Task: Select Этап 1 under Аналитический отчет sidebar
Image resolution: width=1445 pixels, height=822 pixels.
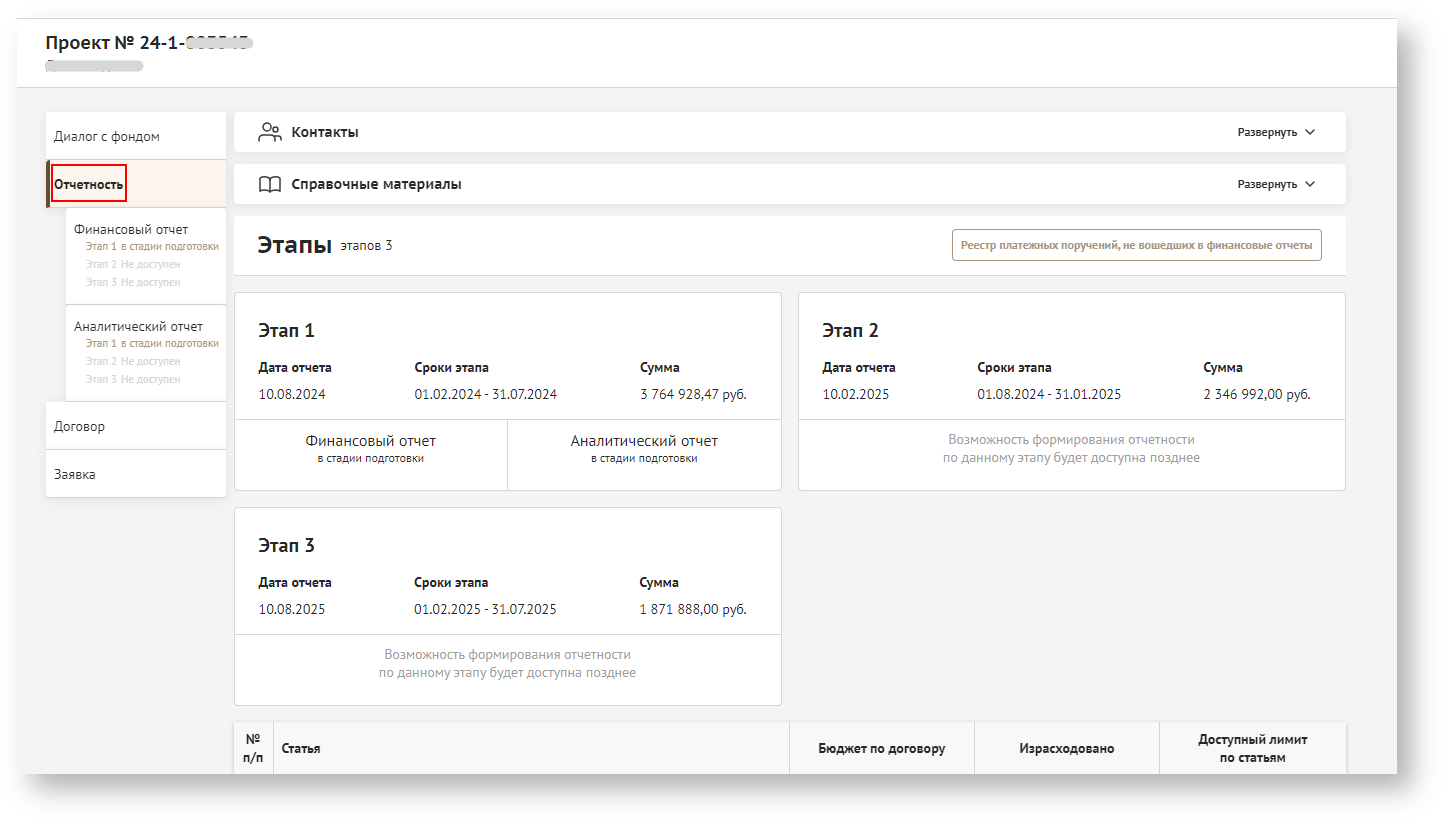Action: click(151, 343)
